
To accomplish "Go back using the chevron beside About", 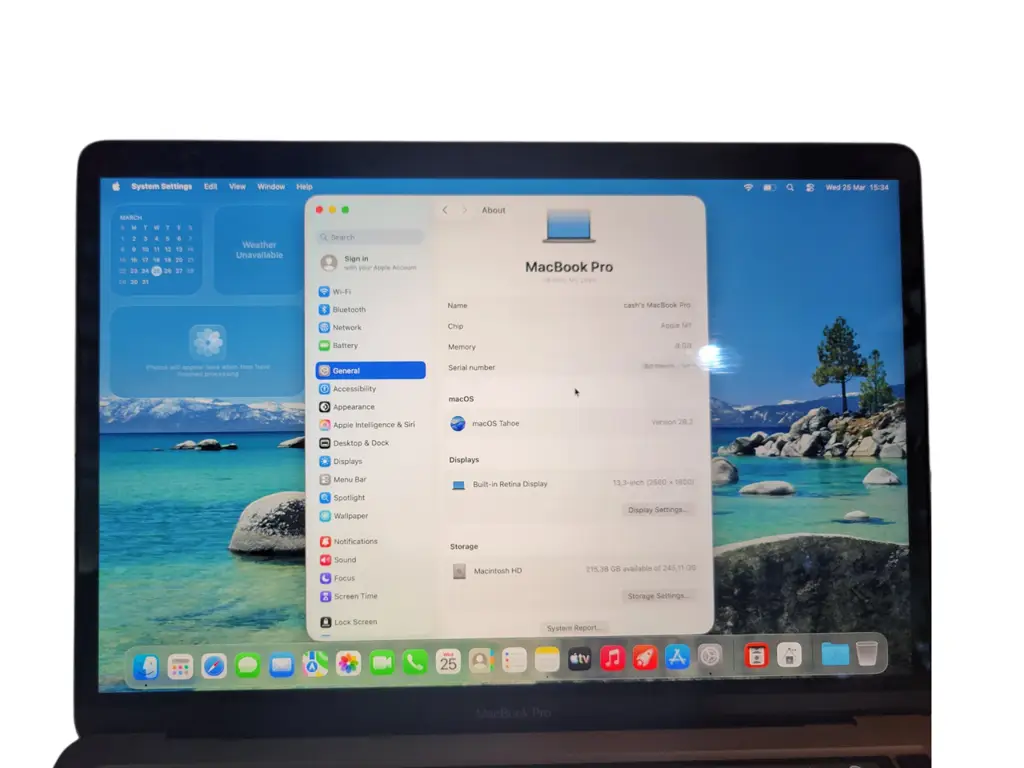I will point(445,210).
